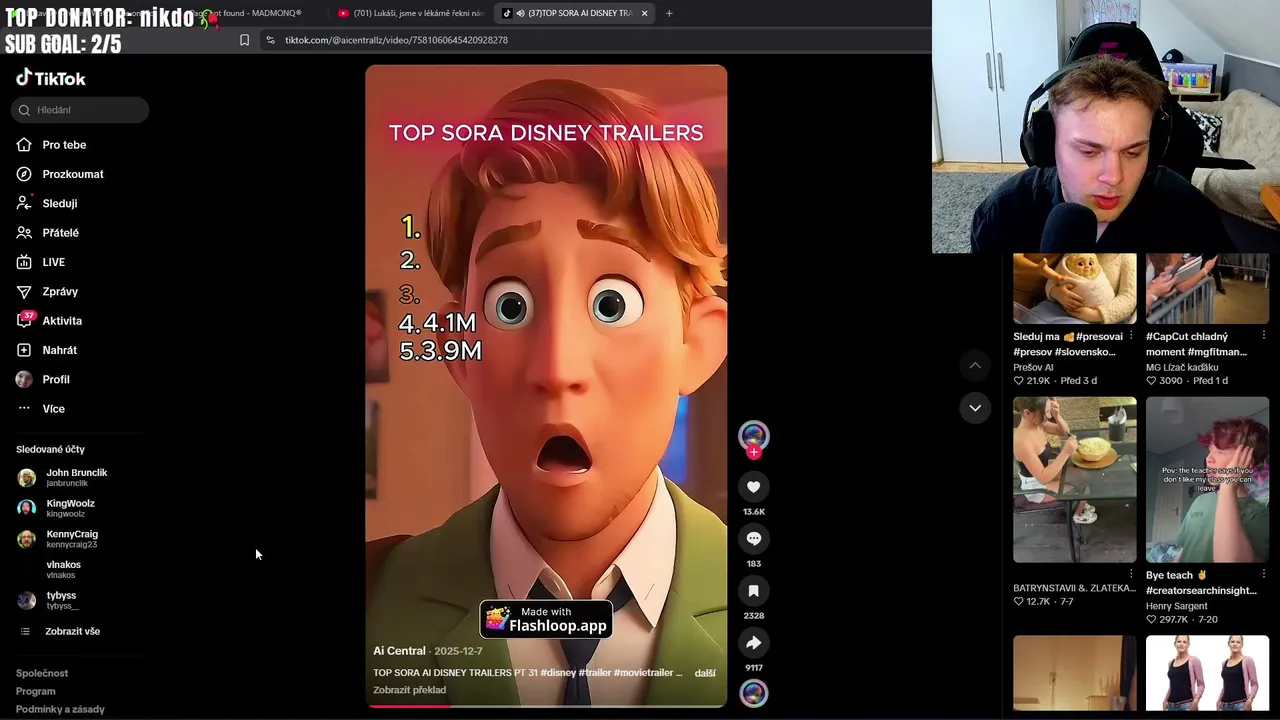Click the Společnost footer link

(42, 674)
